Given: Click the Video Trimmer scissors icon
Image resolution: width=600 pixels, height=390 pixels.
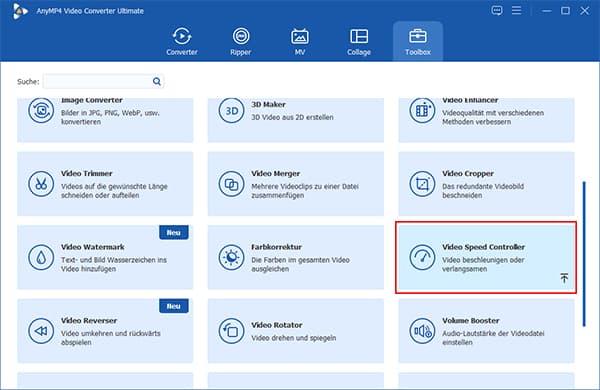Looking at the screenshot, I should tap(41, 184).
